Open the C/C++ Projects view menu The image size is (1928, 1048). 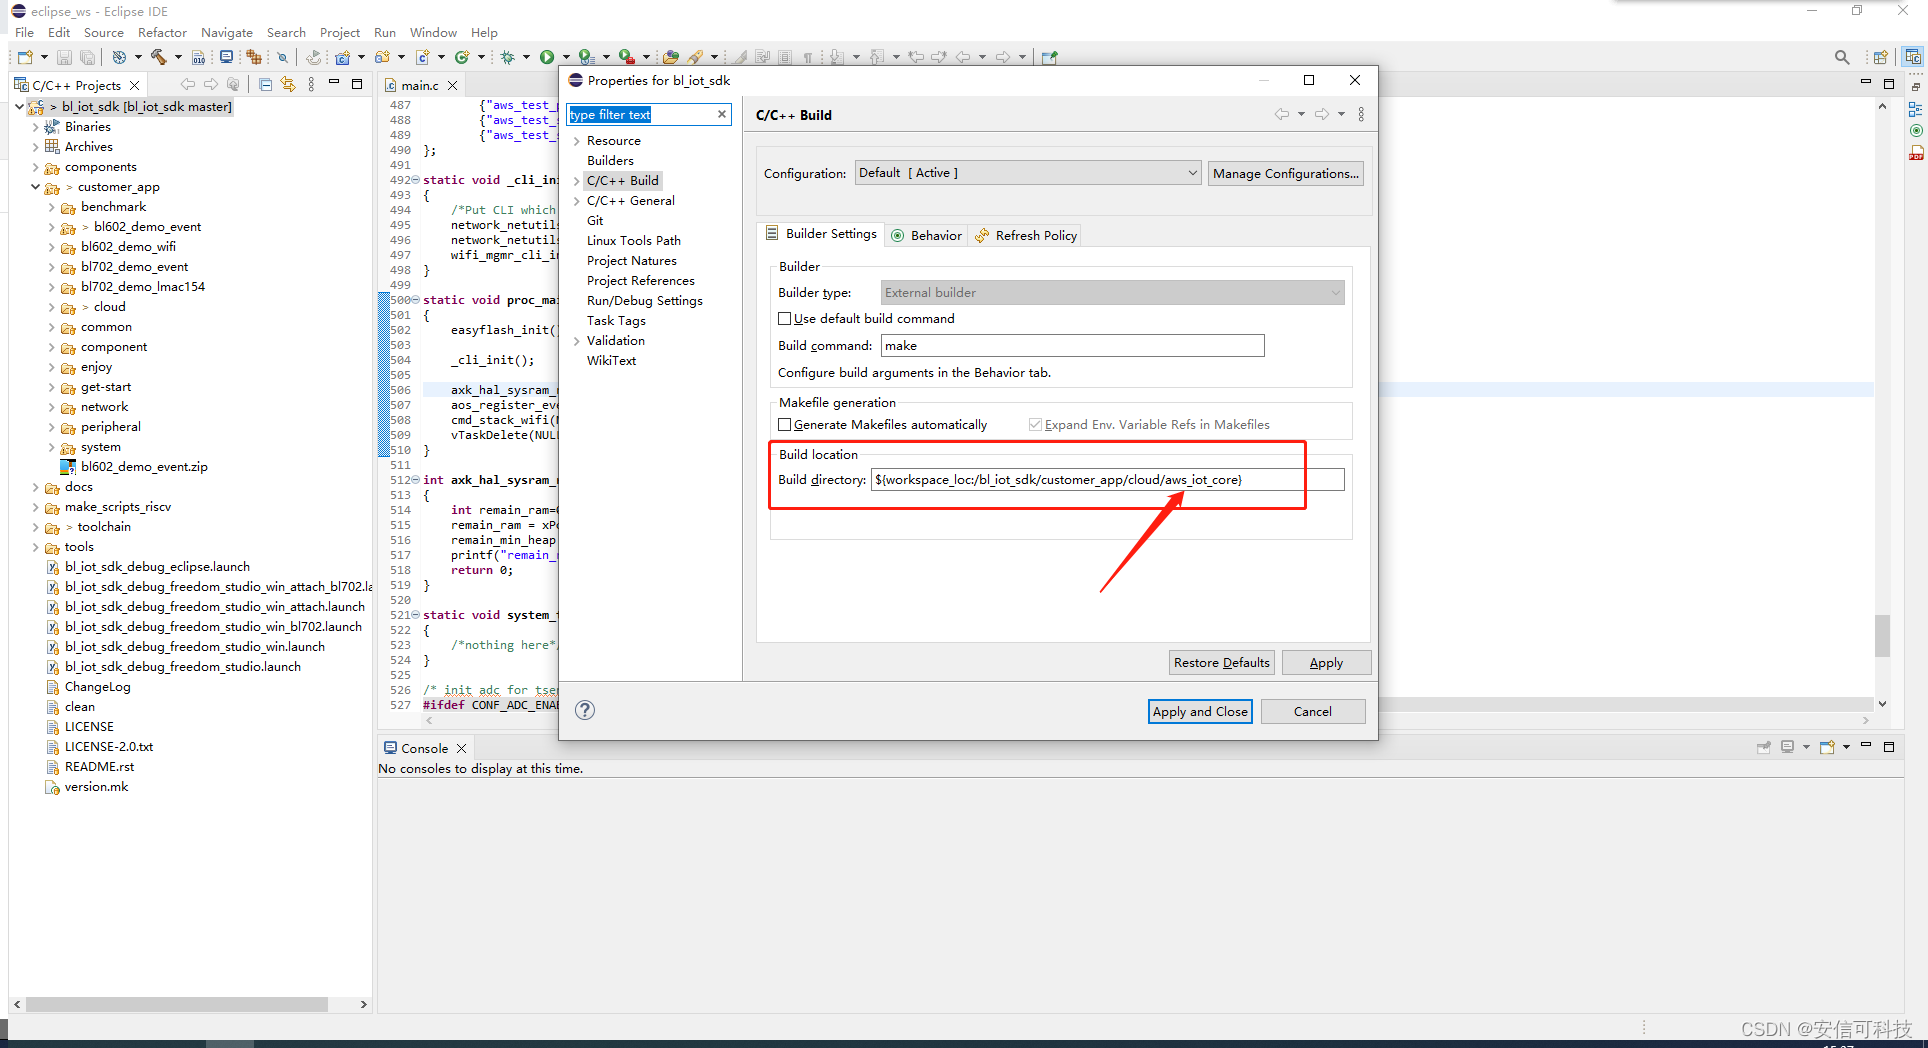pyautogui.click(x=311, y=85)
